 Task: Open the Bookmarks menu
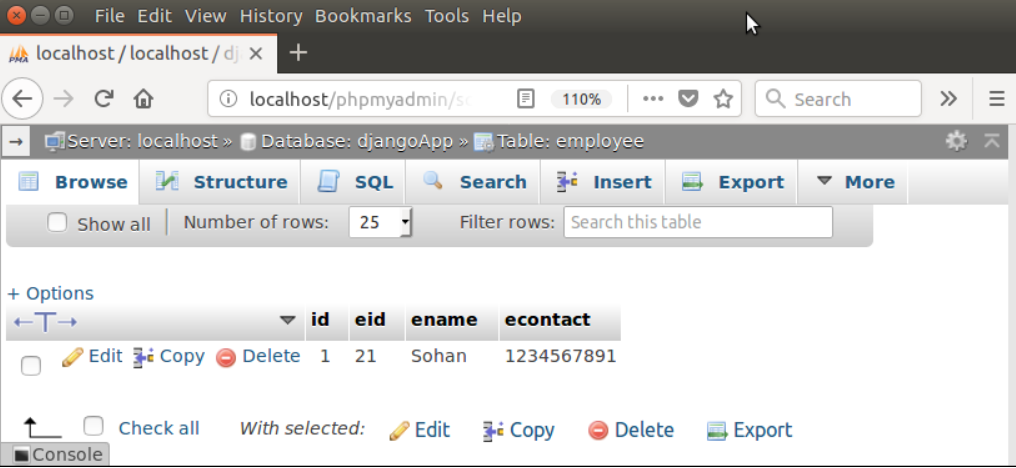coord(363,16)
